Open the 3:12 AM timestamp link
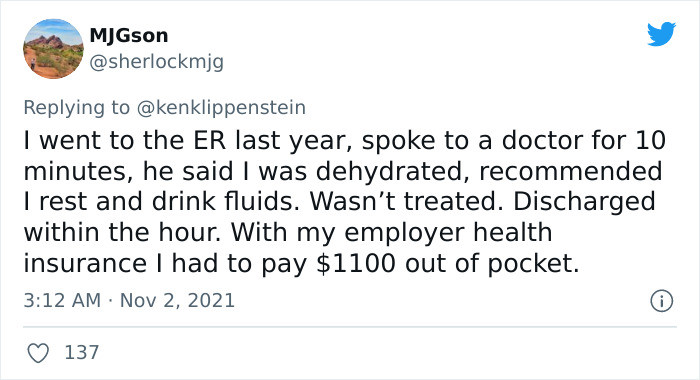 (62, 300)
